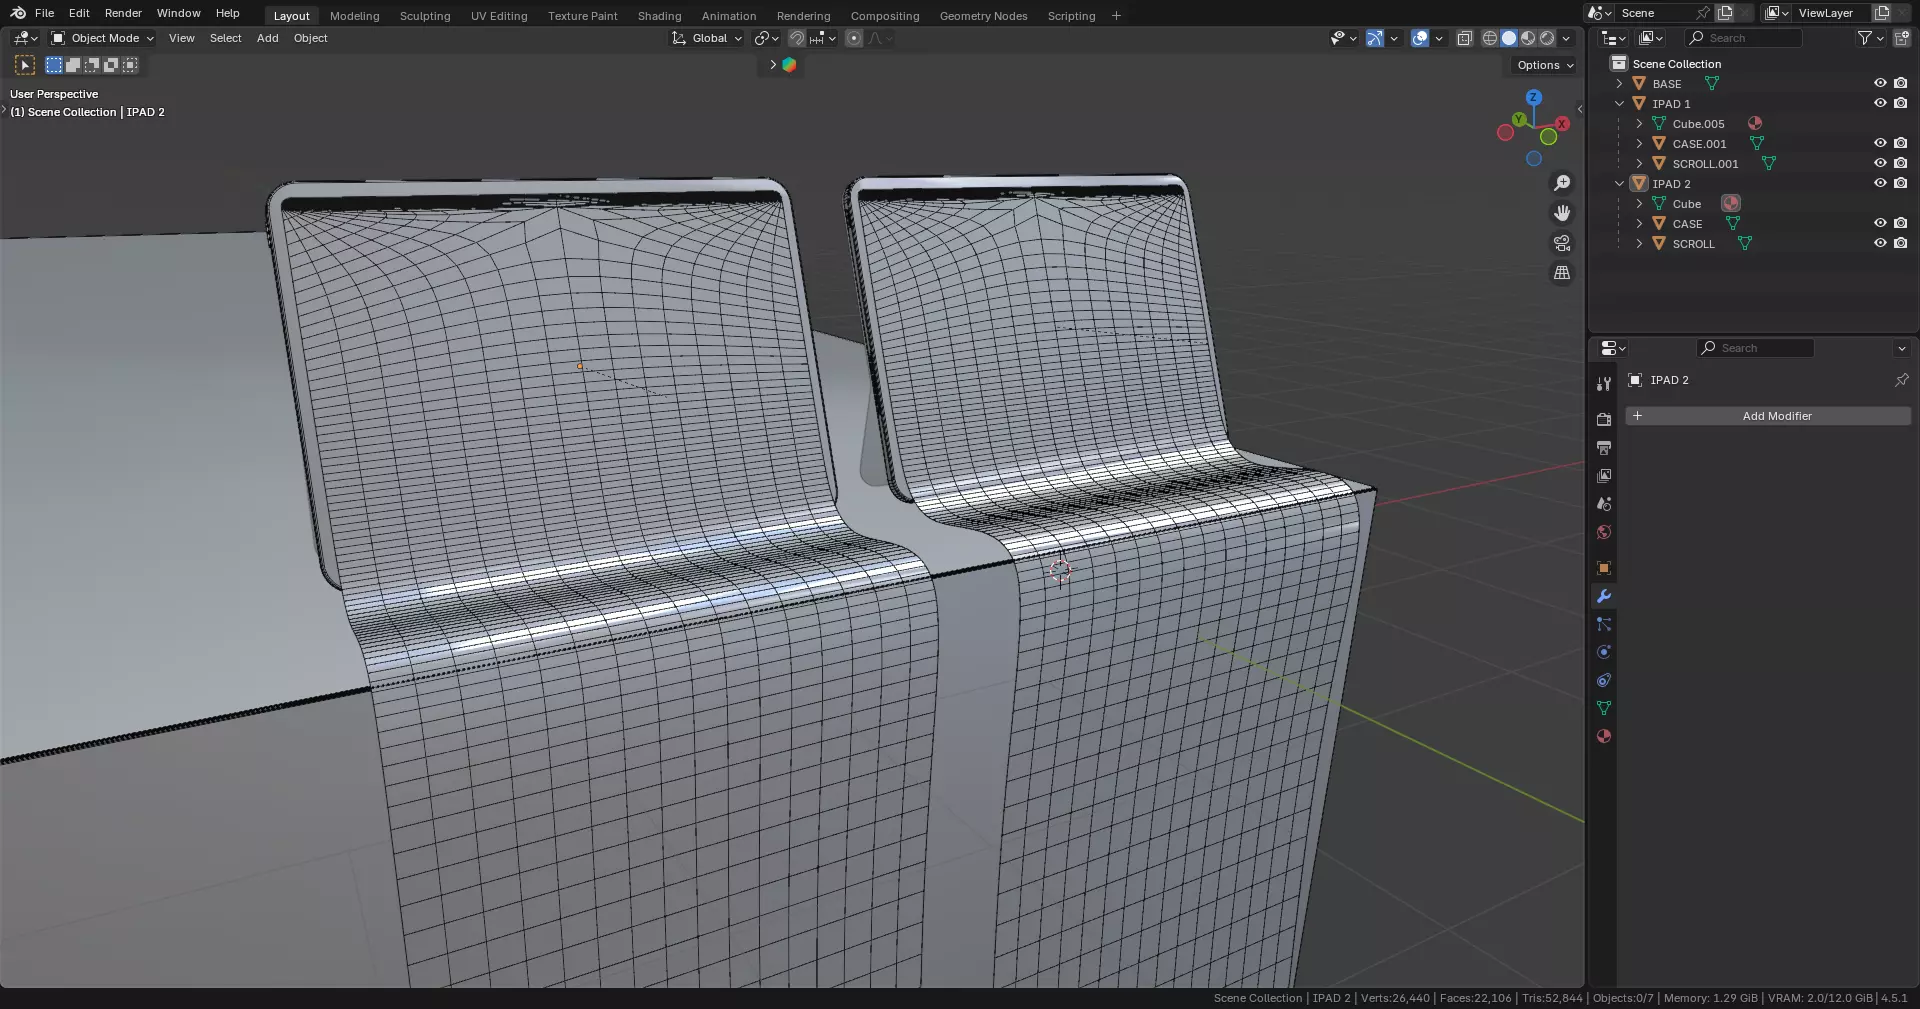Open the Modifiers wrench tab
This screenshot has height=1009, width=1920.
(1604, 596)
